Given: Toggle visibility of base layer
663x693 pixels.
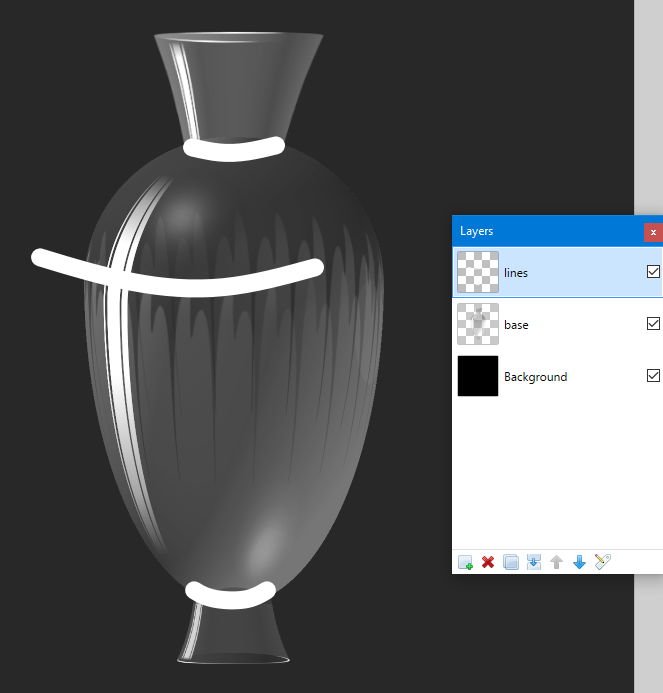Looking at the screenshot, I should pos(653,324).
